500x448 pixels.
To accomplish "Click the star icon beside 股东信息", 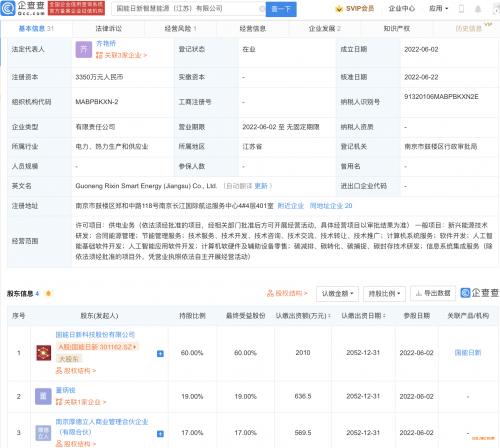I will tap(48, 293).
